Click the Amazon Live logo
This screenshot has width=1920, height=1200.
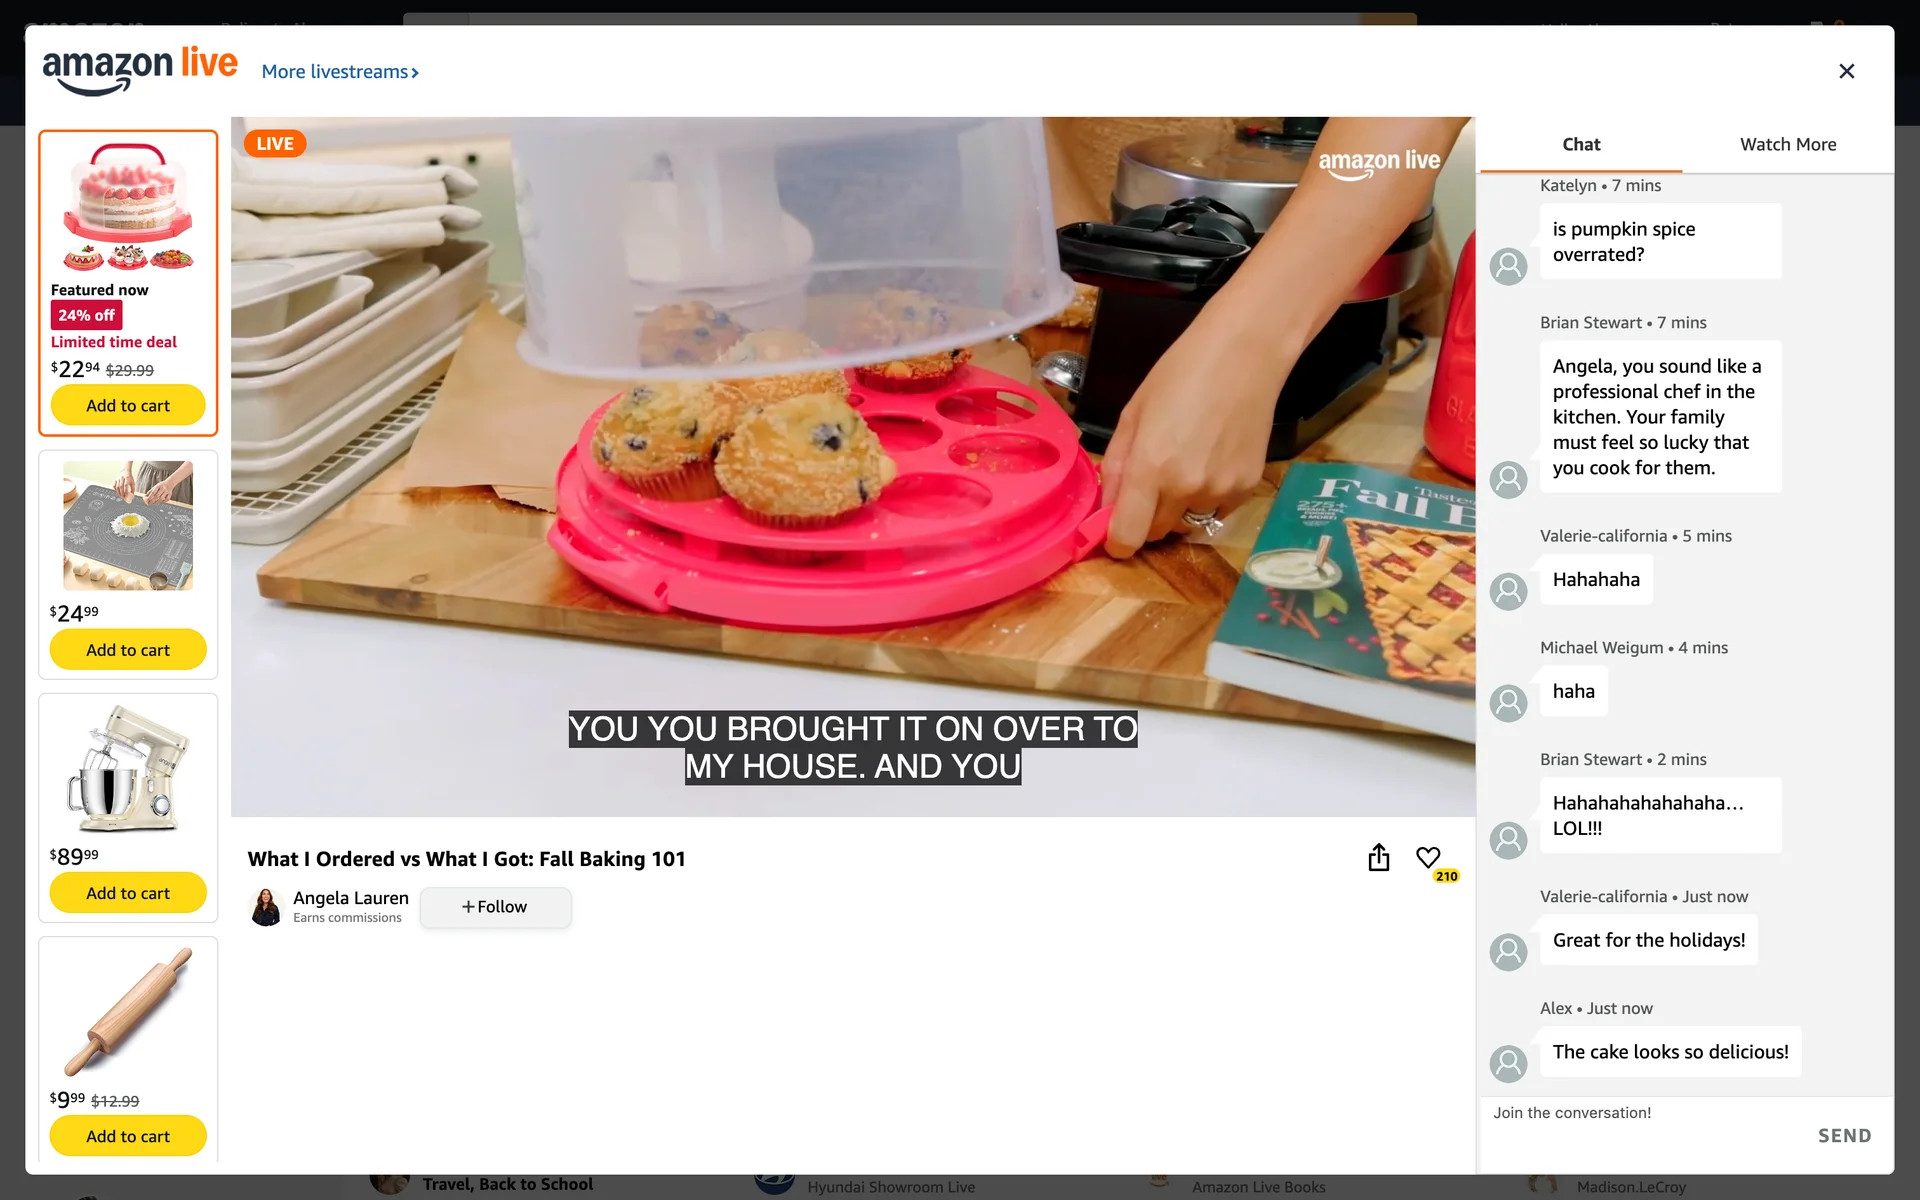coord(140,70)
